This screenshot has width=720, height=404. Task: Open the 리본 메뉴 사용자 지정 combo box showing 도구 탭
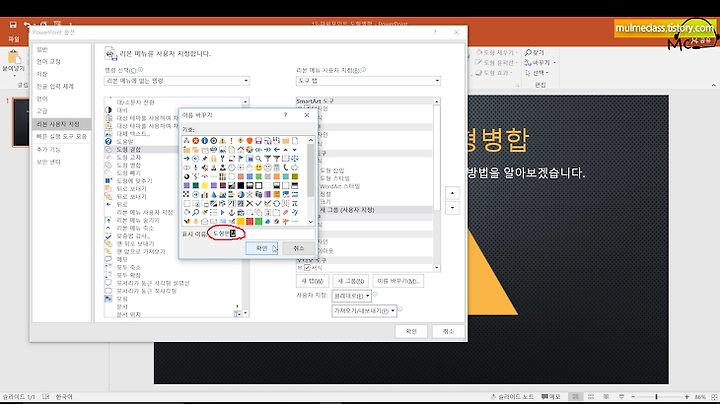[368, 81]
